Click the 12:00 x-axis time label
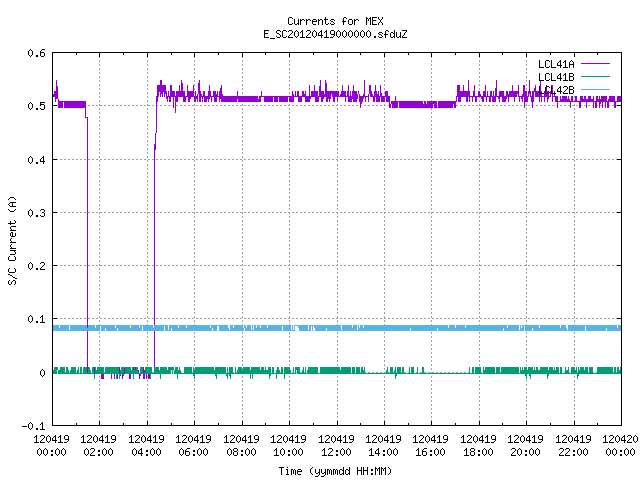640x480 pixels. 336,452
